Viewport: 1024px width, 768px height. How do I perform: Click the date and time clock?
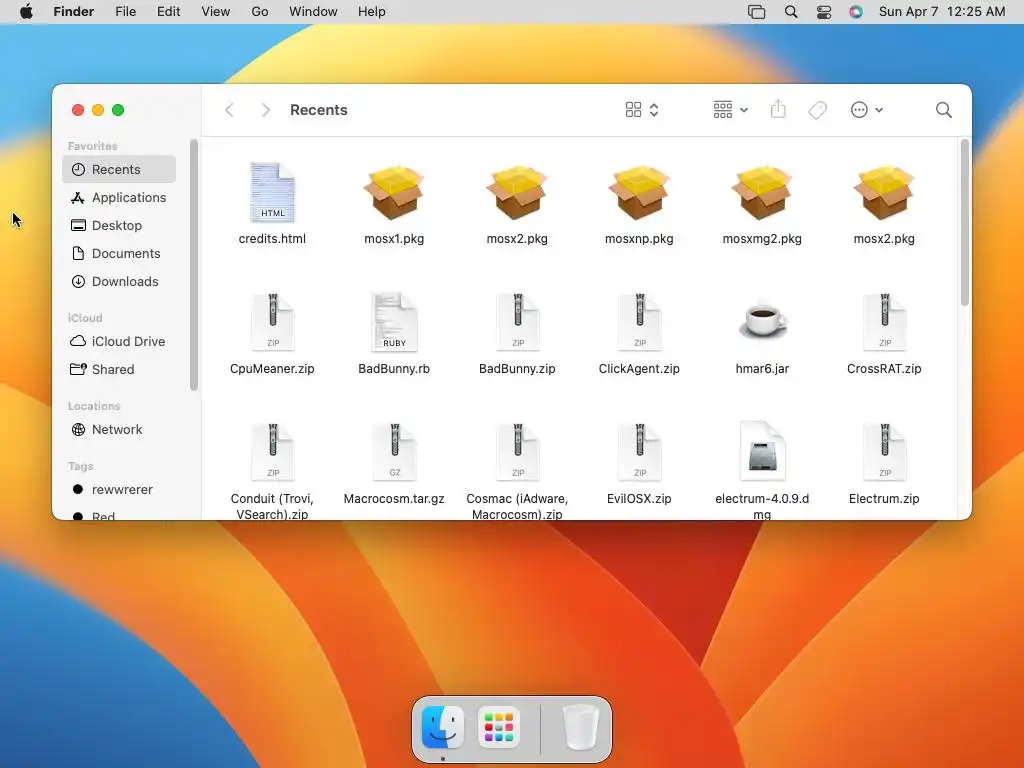(942, 12)
